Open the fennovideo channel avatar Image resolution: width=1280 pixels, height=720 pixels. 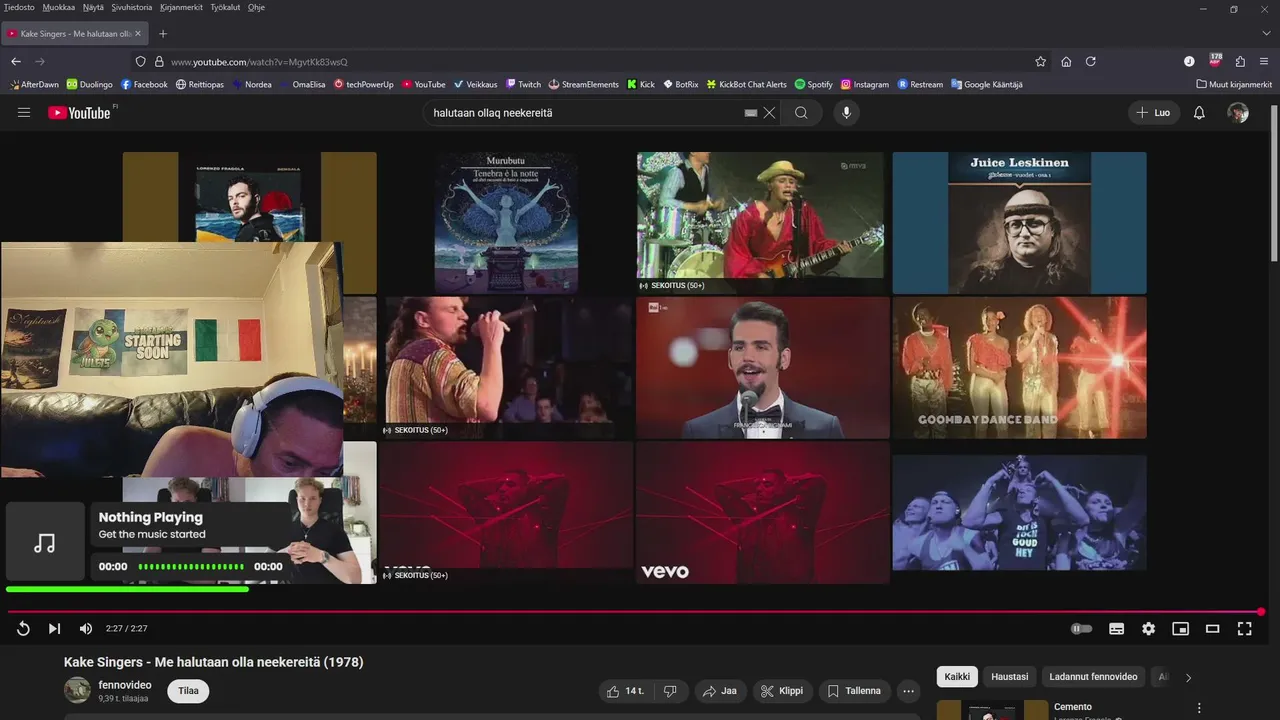(77, 690)
